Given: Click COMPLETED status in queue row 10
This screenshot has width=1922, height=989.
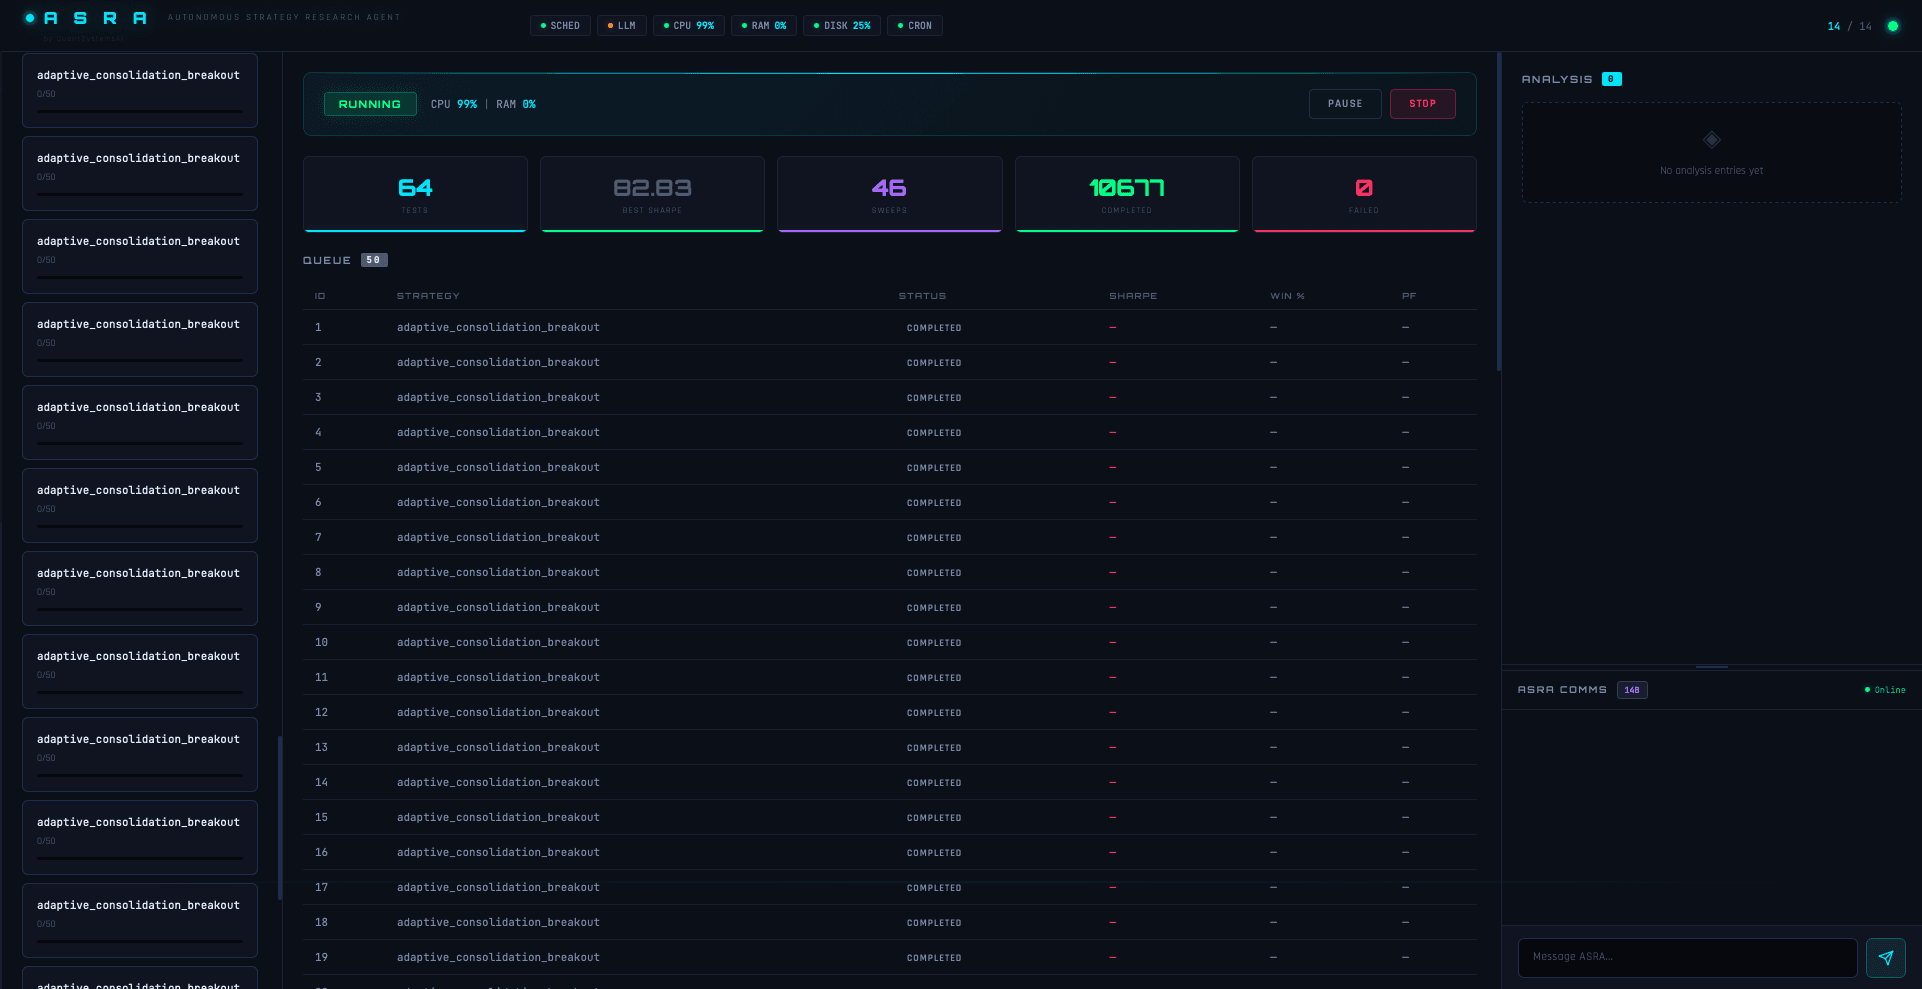Looking at the screenshot, I should 934,643.
